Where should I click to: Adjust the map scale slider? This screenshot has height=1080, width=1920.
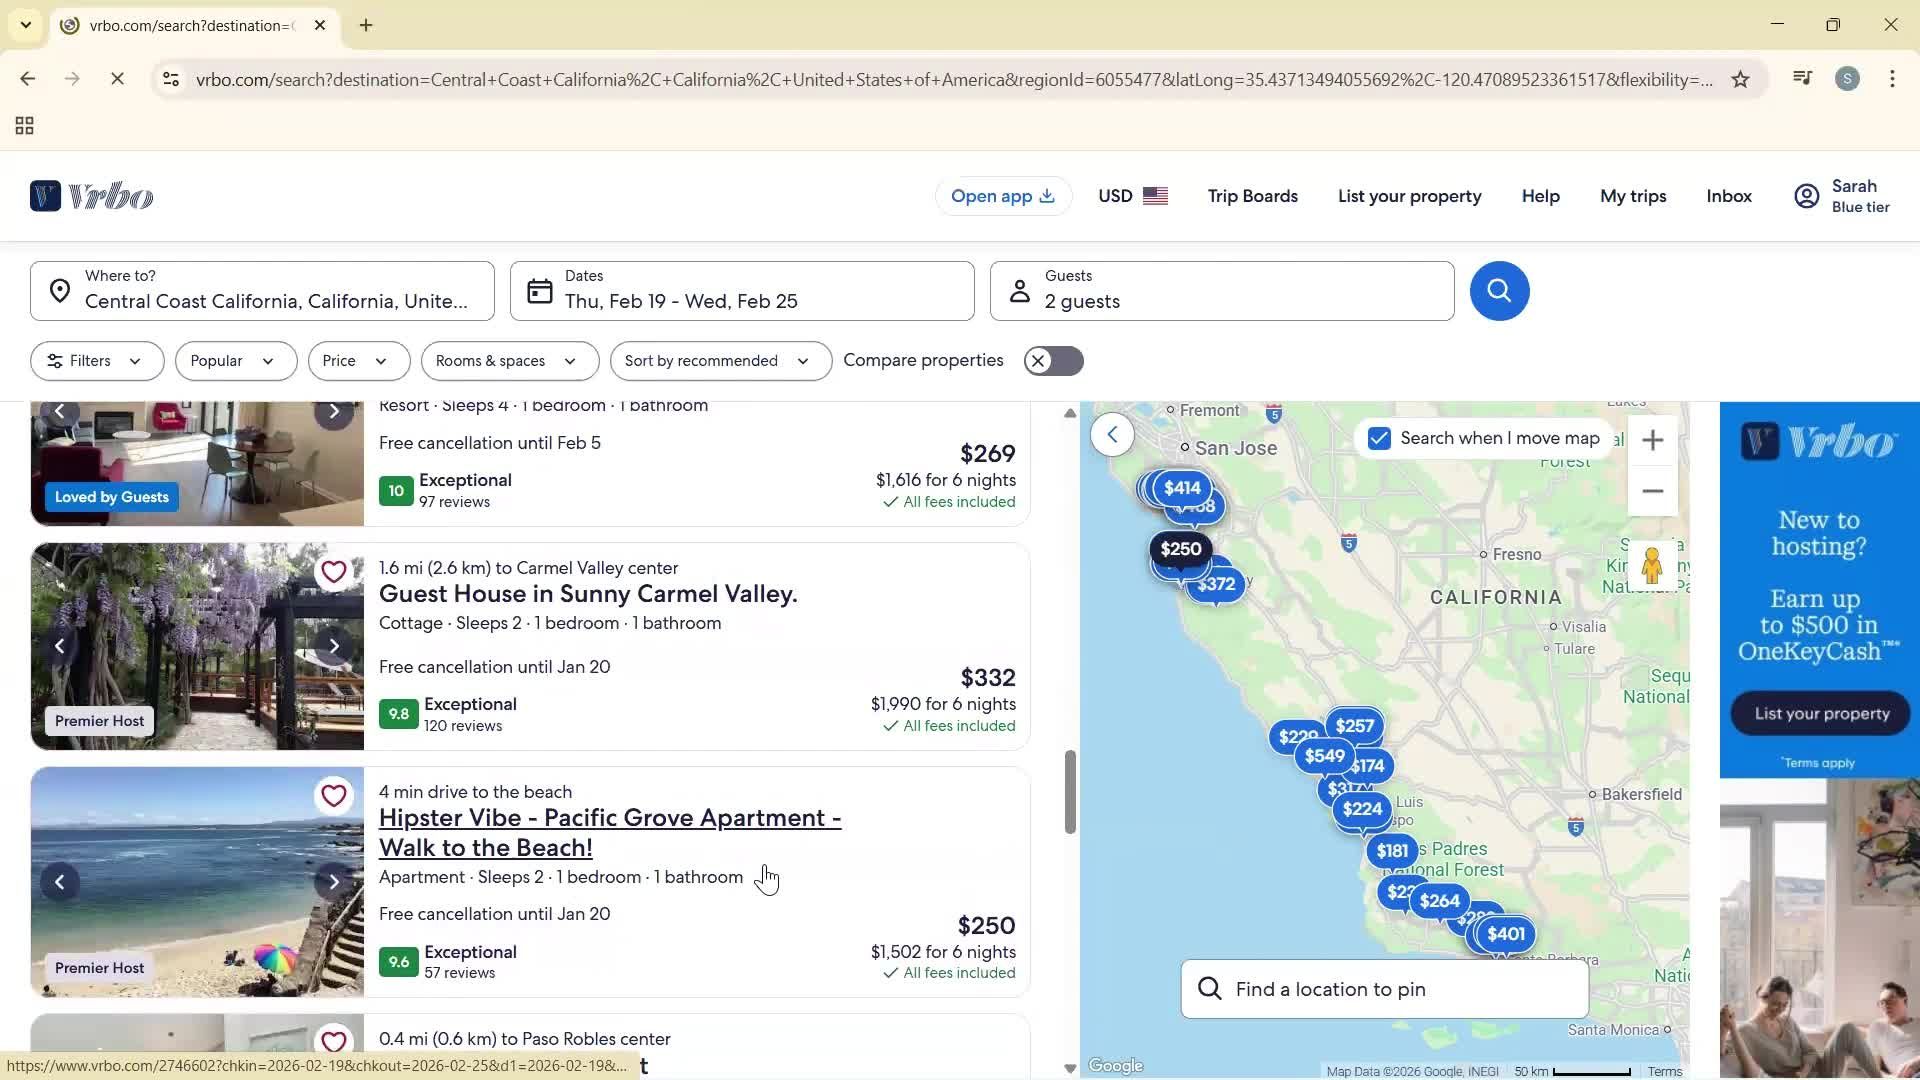coord(1590,1069)
